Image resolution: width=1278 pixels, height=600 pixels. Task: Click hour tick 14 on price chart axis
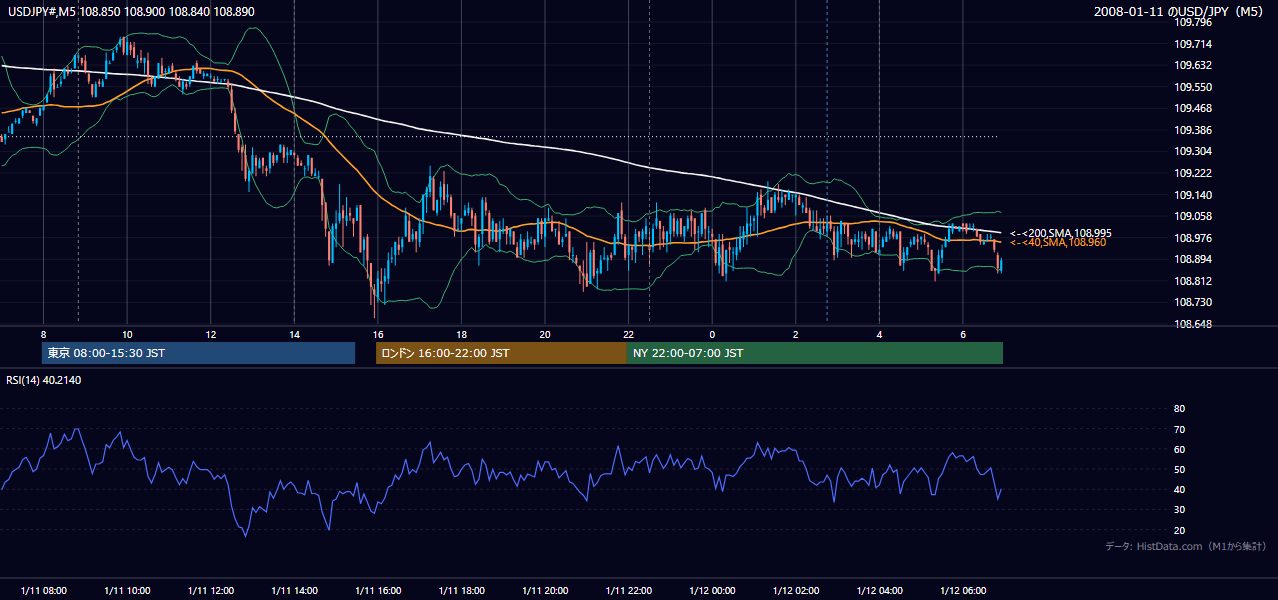coord(294,334)
